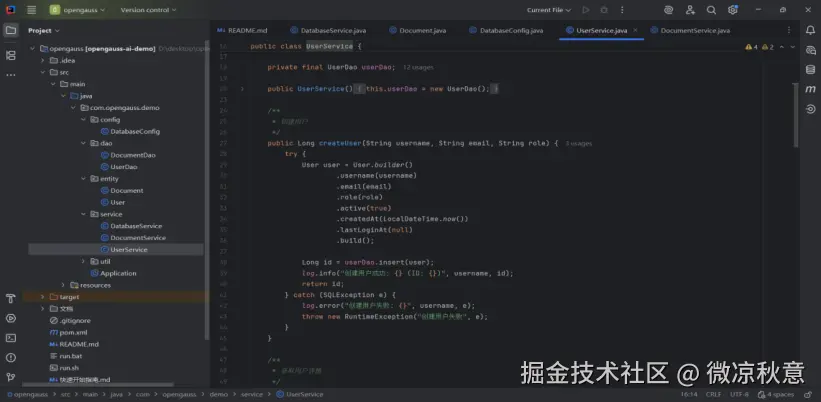The image size is (821, 402).
Task: Go to previous highlighted error arrow
Action: click(x=782, y=47)
